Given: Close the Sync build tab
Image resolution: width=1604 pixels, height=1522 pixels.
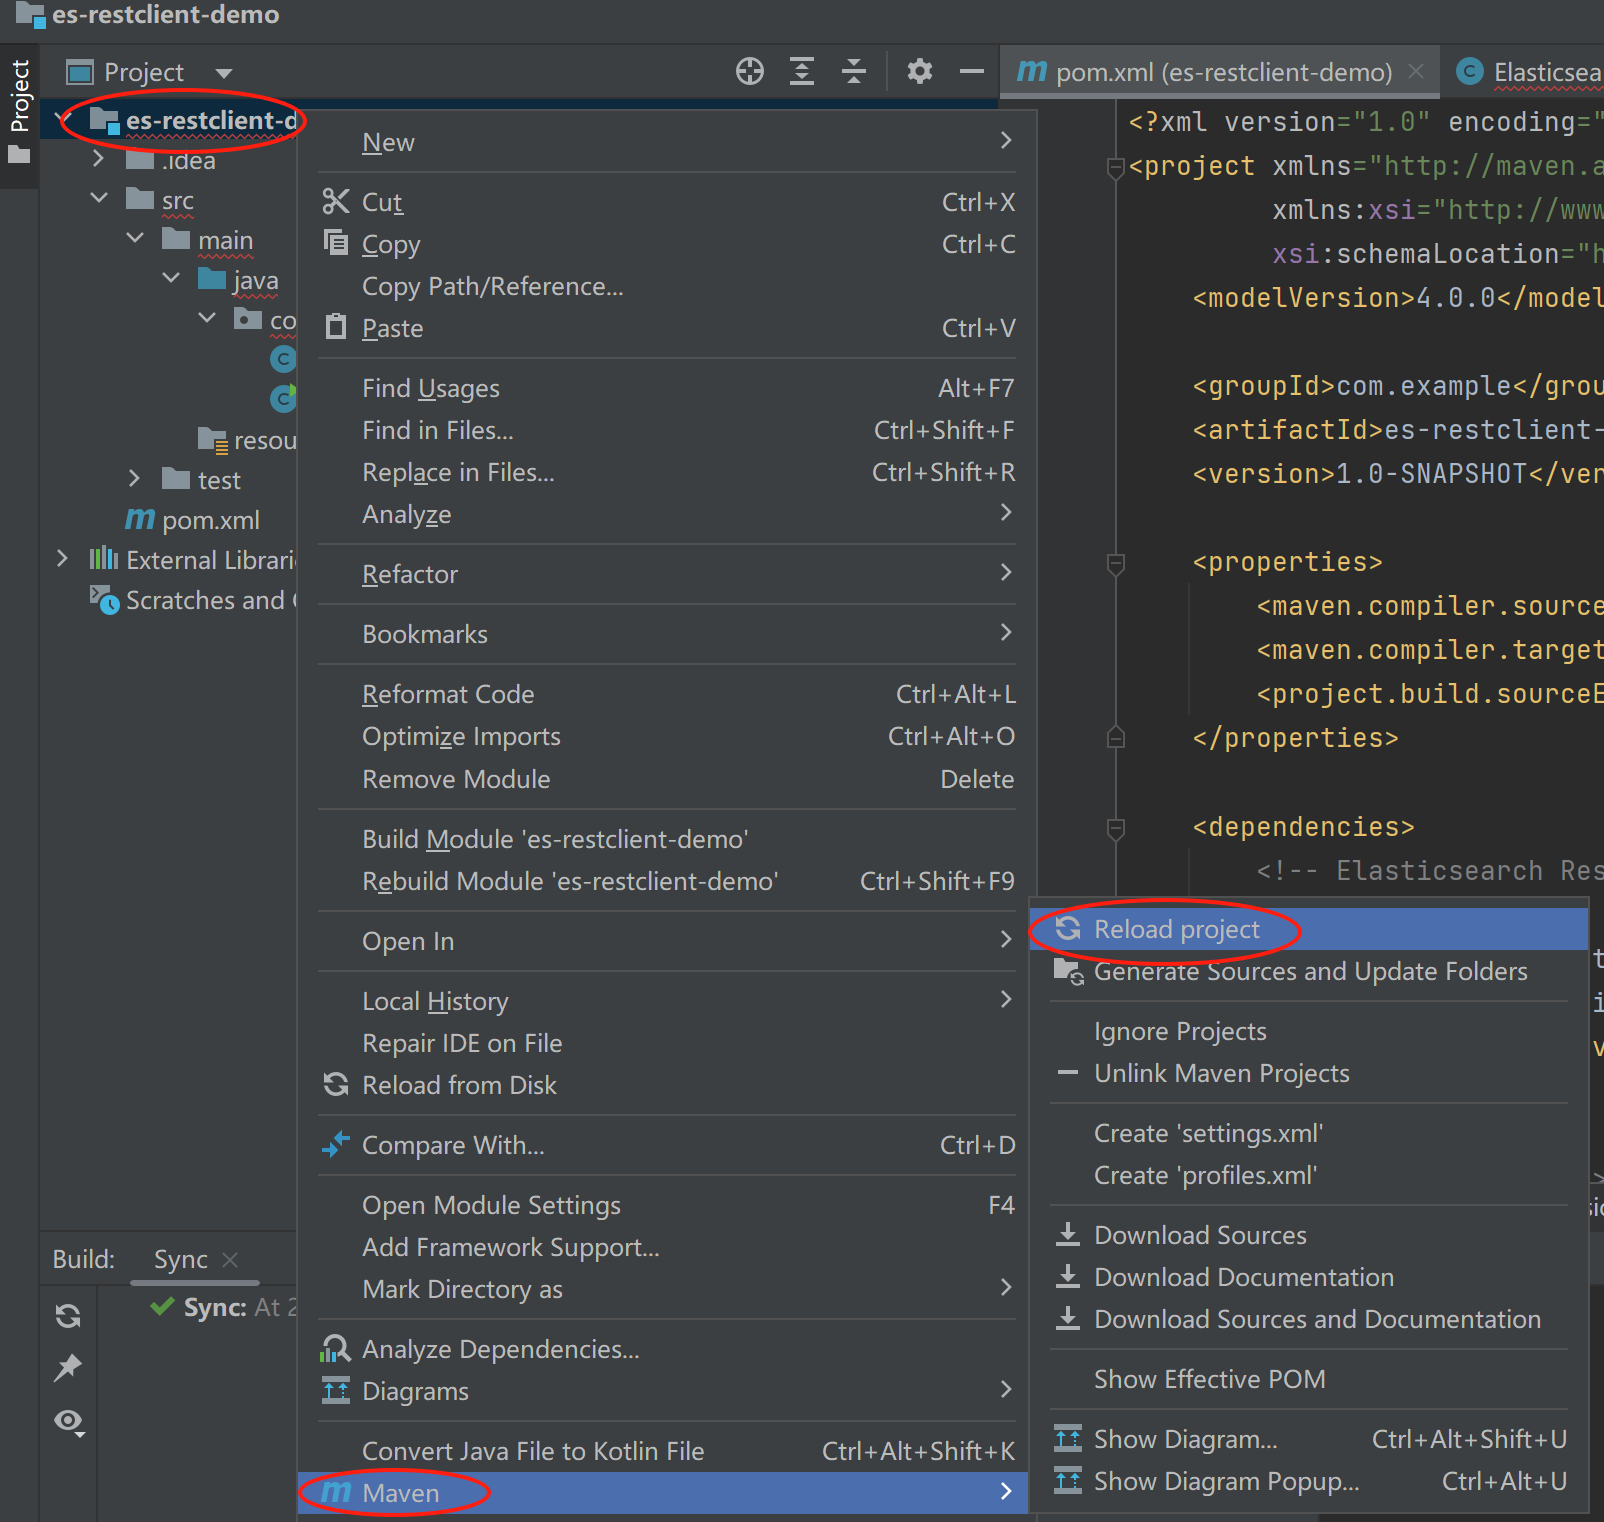Looking at the screenshot, I should tap(230, 1259).
